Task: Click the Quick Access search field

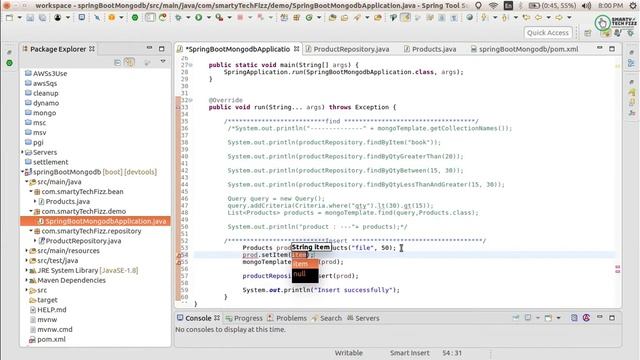Action: (x=548, y=33)
